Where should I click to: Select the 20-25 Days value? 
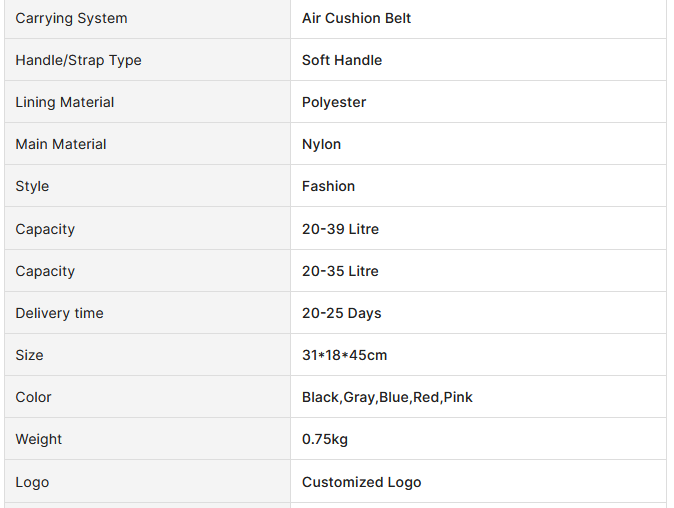(x=342, y=313)
